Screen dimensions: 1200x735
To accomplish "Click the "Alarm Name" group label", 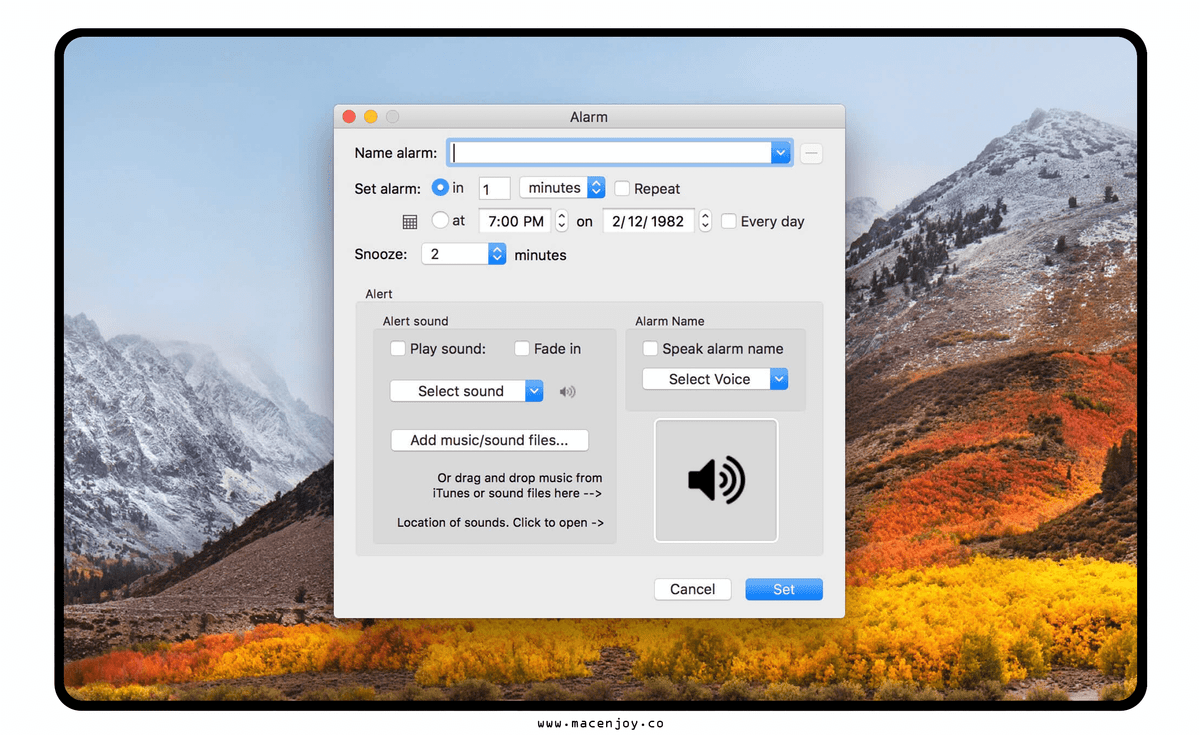I will [x=670, y=321].
